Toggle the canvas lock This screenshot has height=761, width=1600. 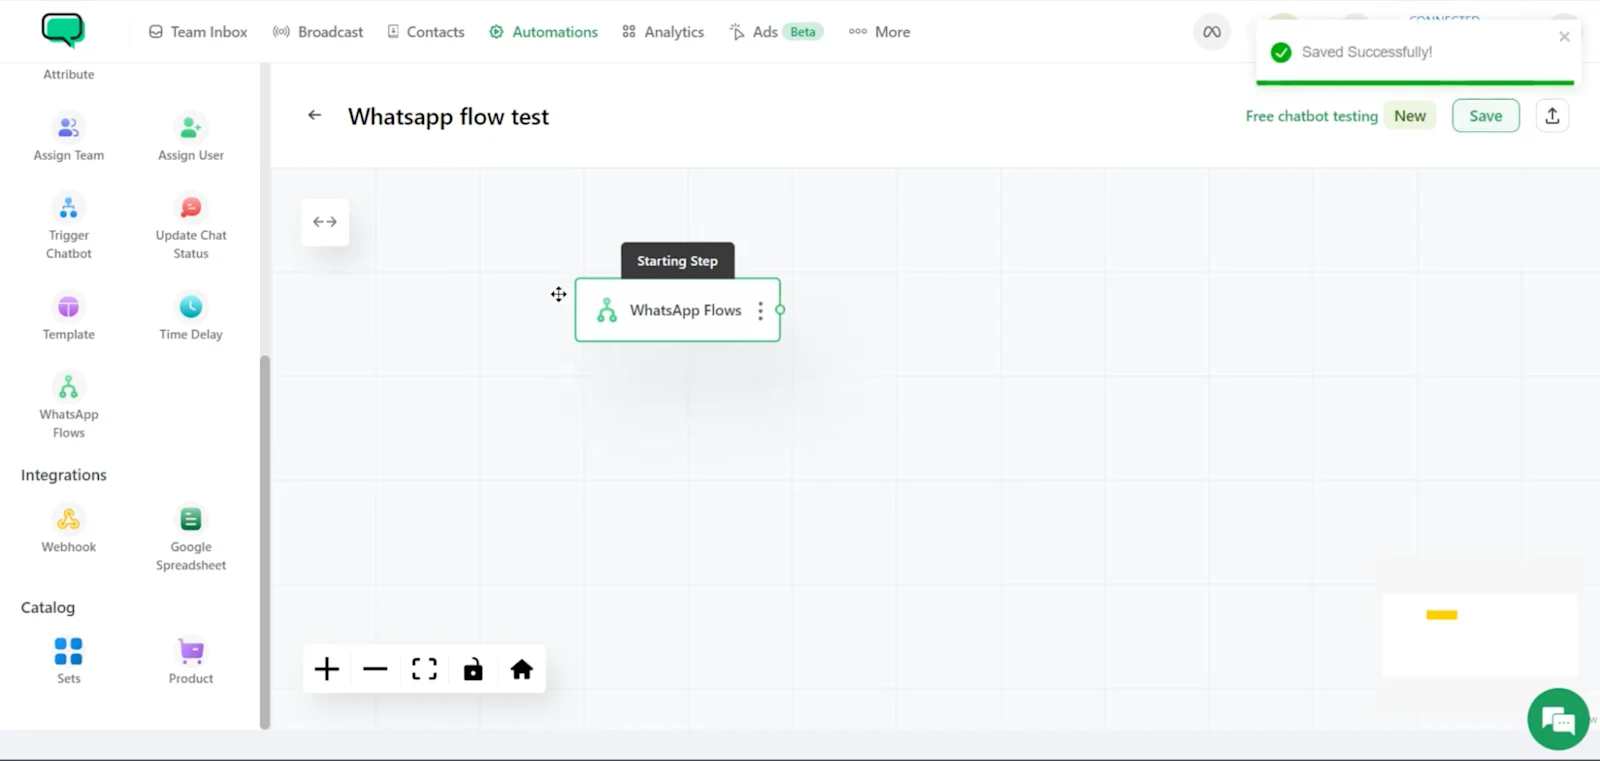(x=473, y=669)
